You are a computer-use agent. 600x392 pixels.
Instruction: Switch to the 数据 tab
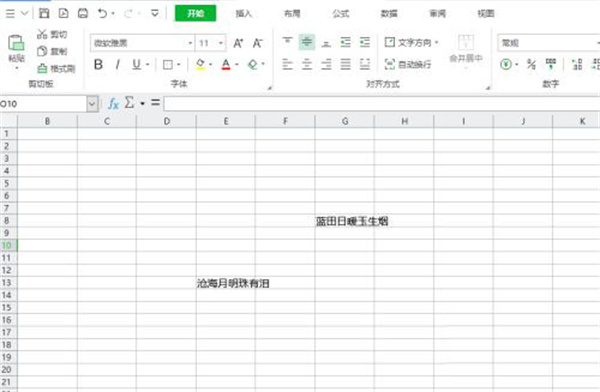click(389, 14)
